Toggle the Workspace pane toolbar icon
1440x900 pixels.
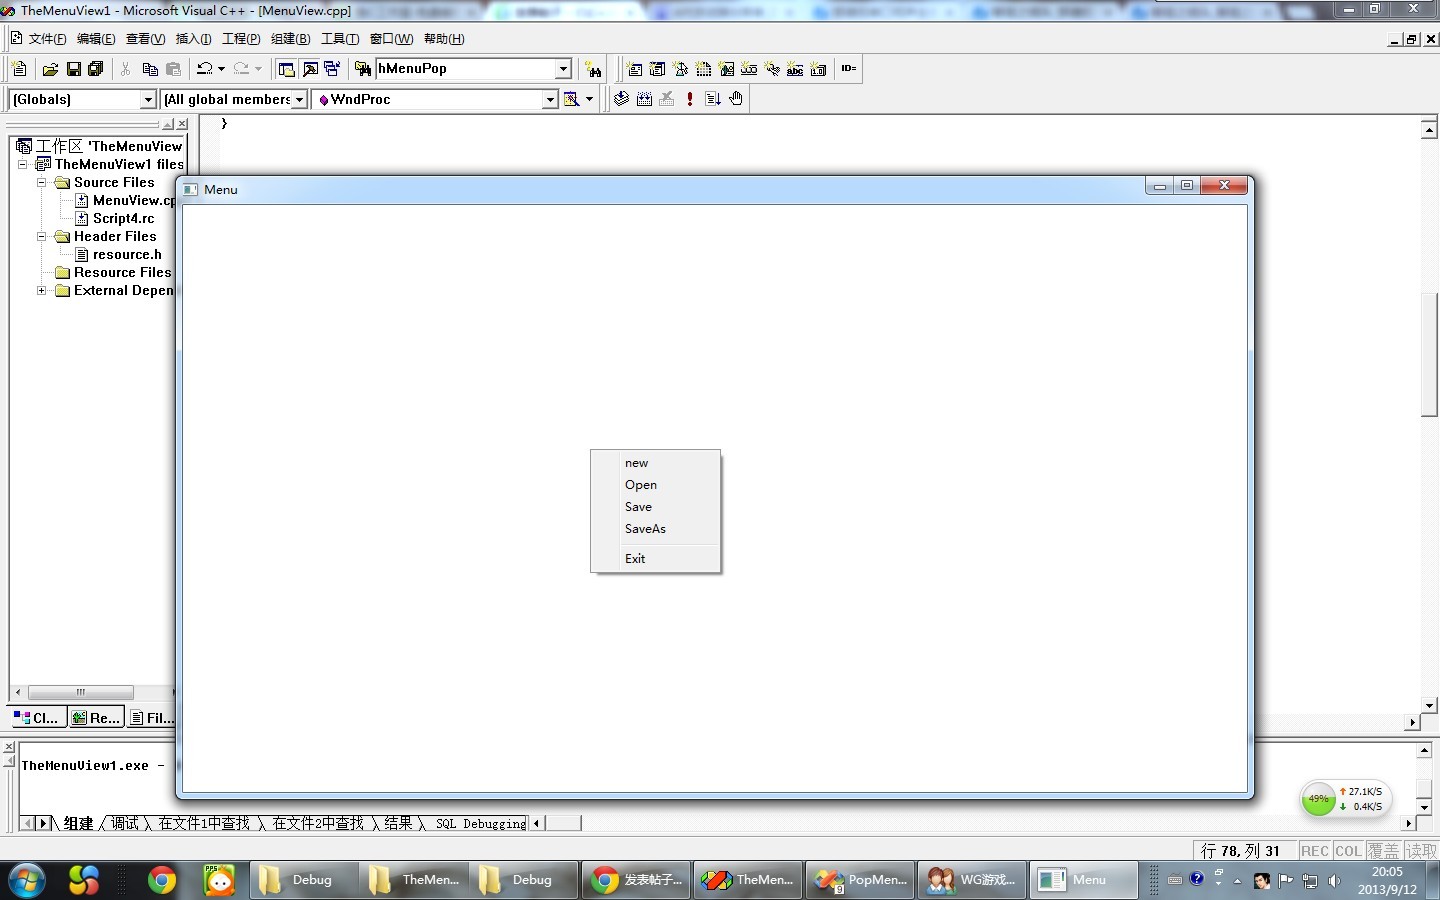coord(286,69)
